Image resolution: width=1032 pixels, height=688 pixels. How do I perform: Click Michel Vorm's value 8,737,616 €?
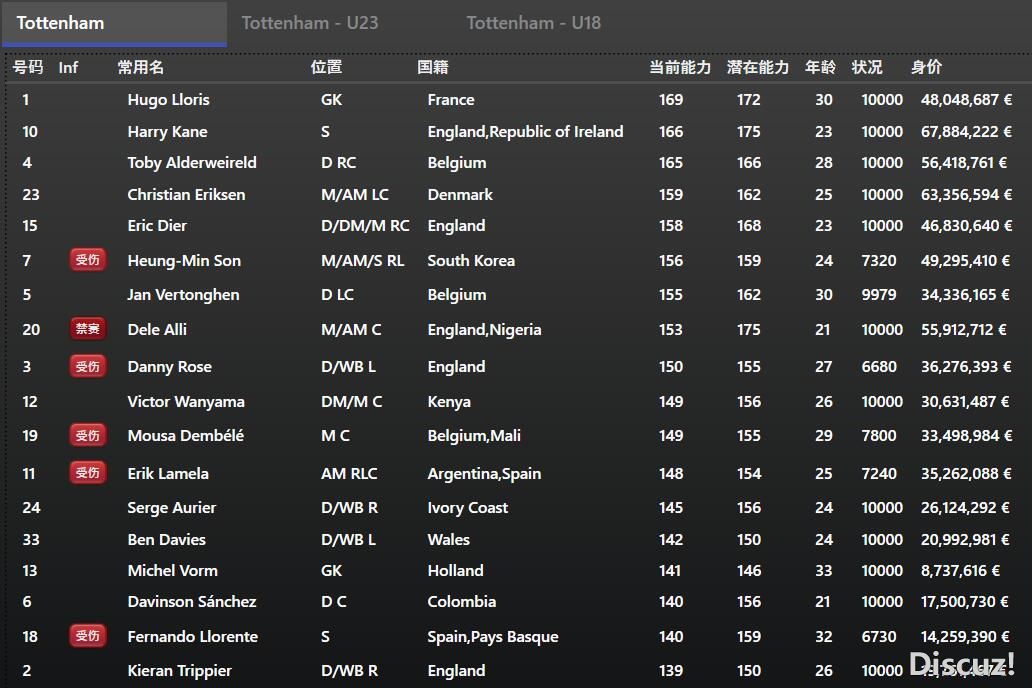pyautogui.click(x=960, y=571)
